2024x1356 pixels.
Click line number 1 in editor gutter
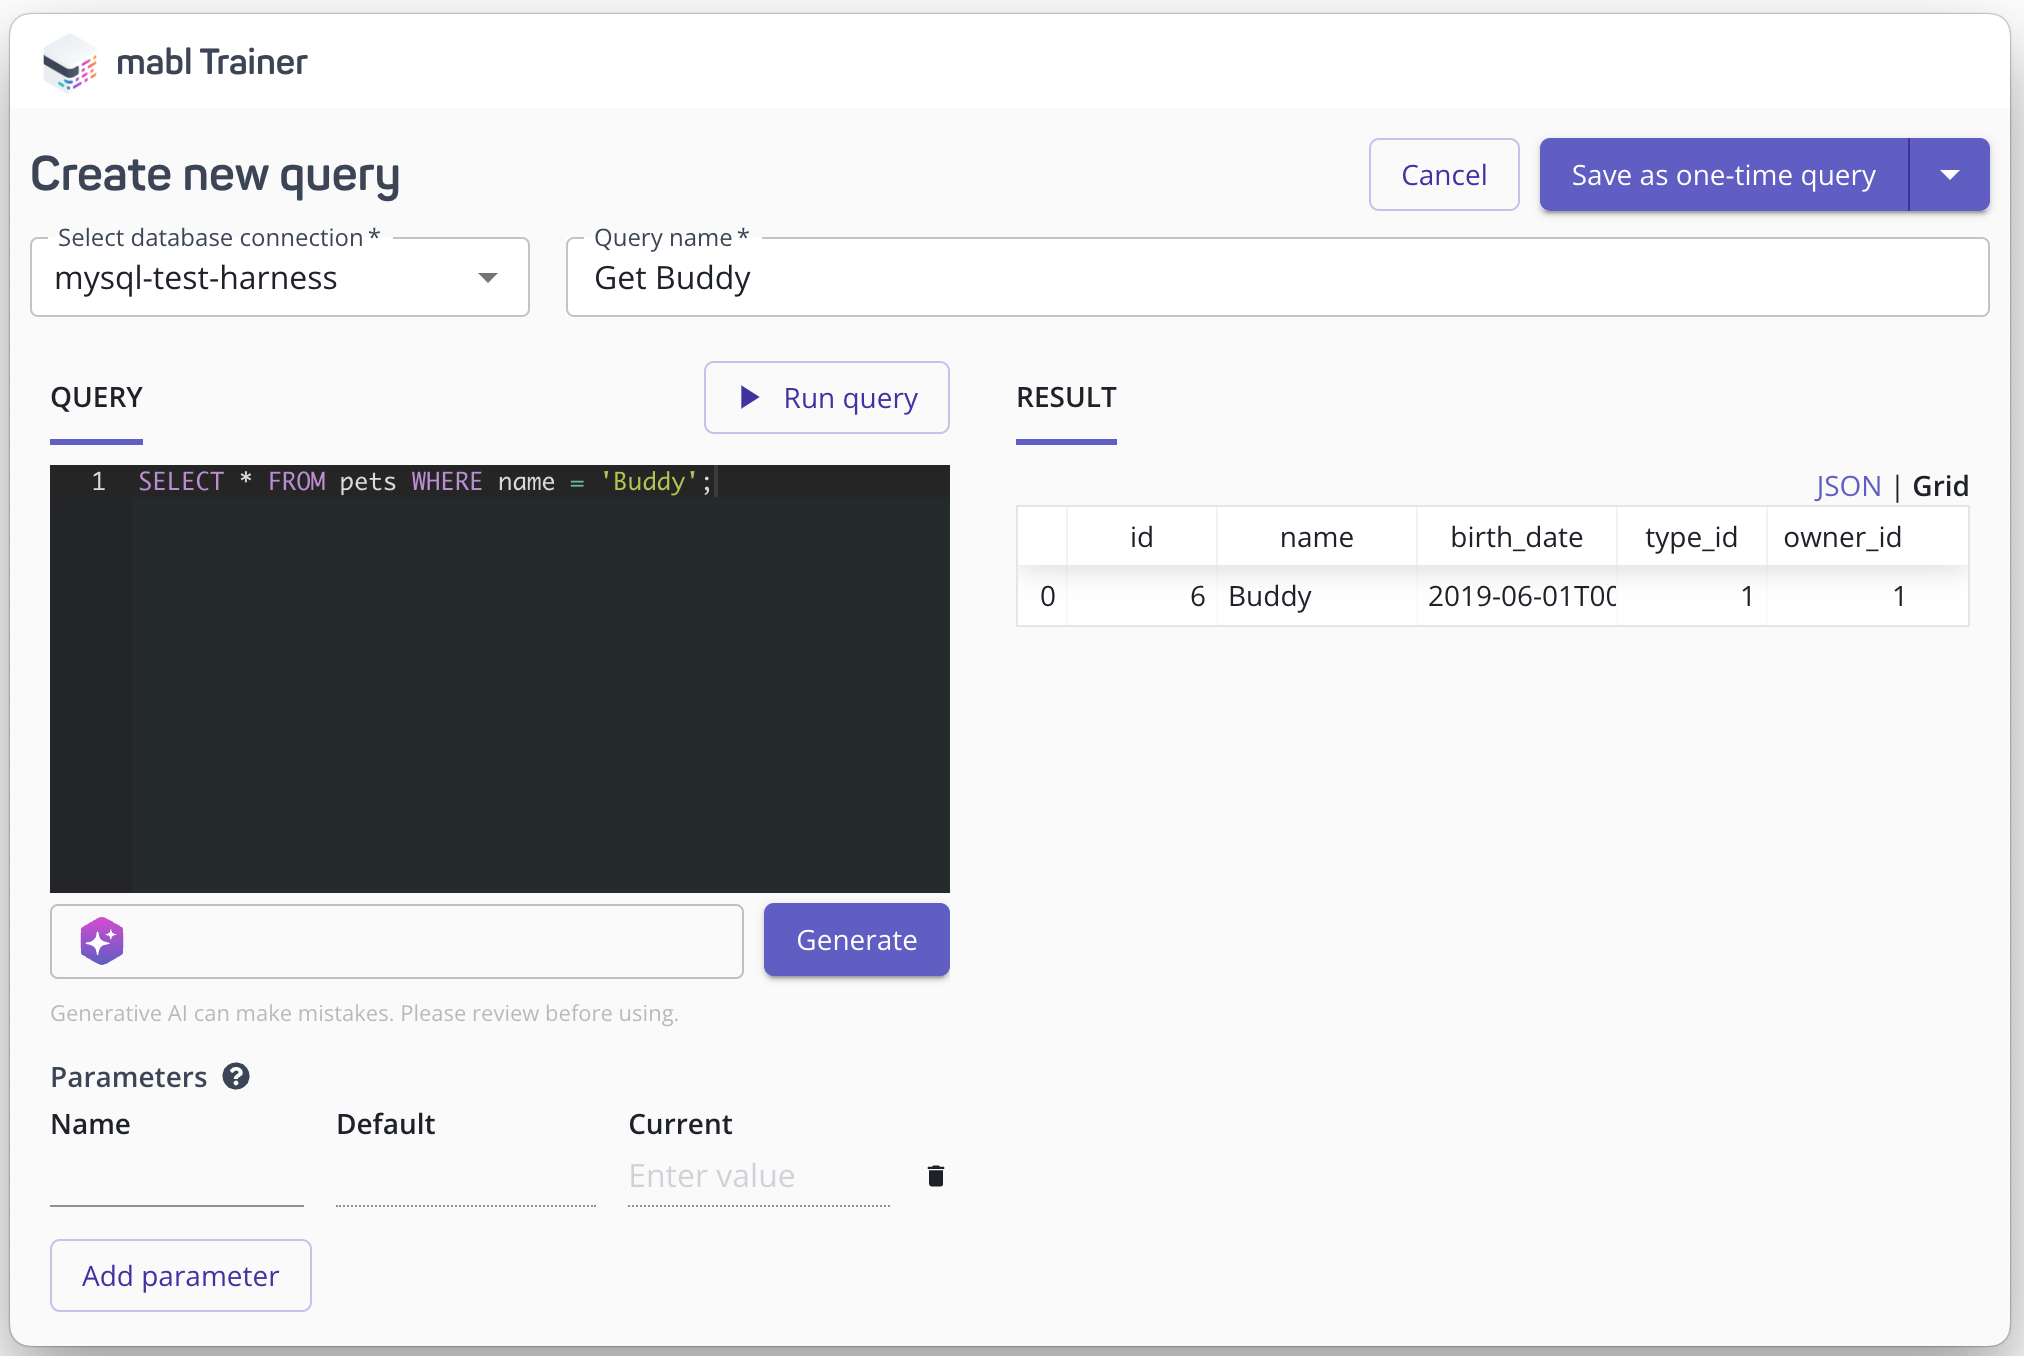98,482
